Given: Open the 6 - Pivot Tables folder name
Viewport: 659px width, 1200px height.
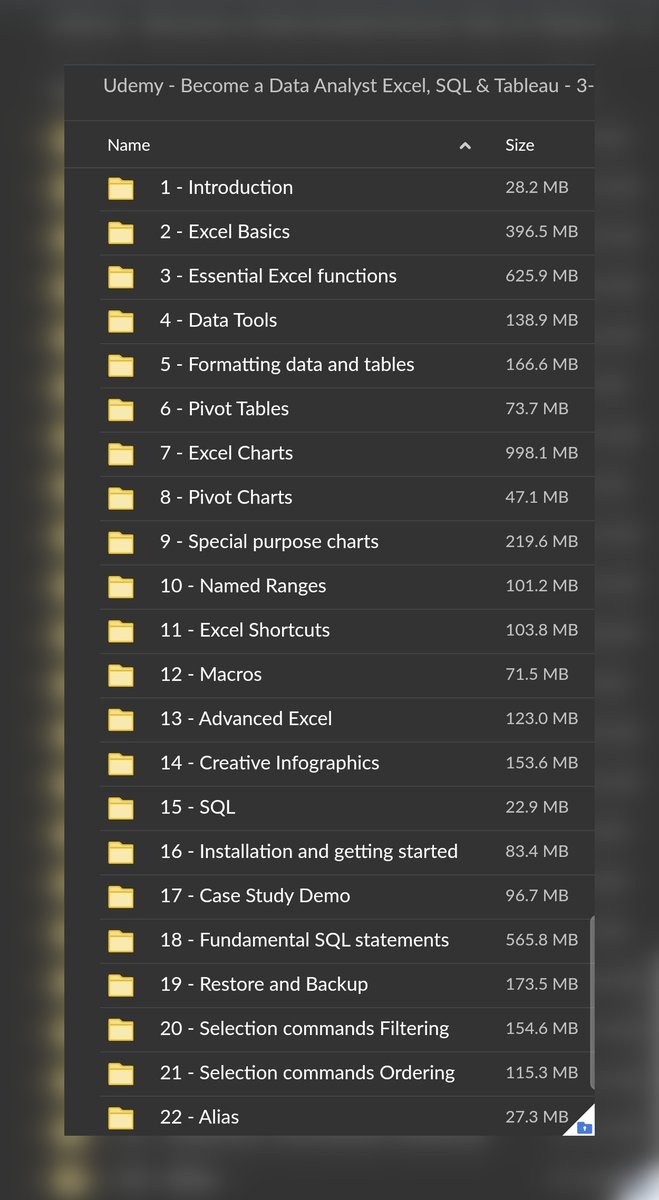Looking at the screenshot, I should (x=224, y=408).
